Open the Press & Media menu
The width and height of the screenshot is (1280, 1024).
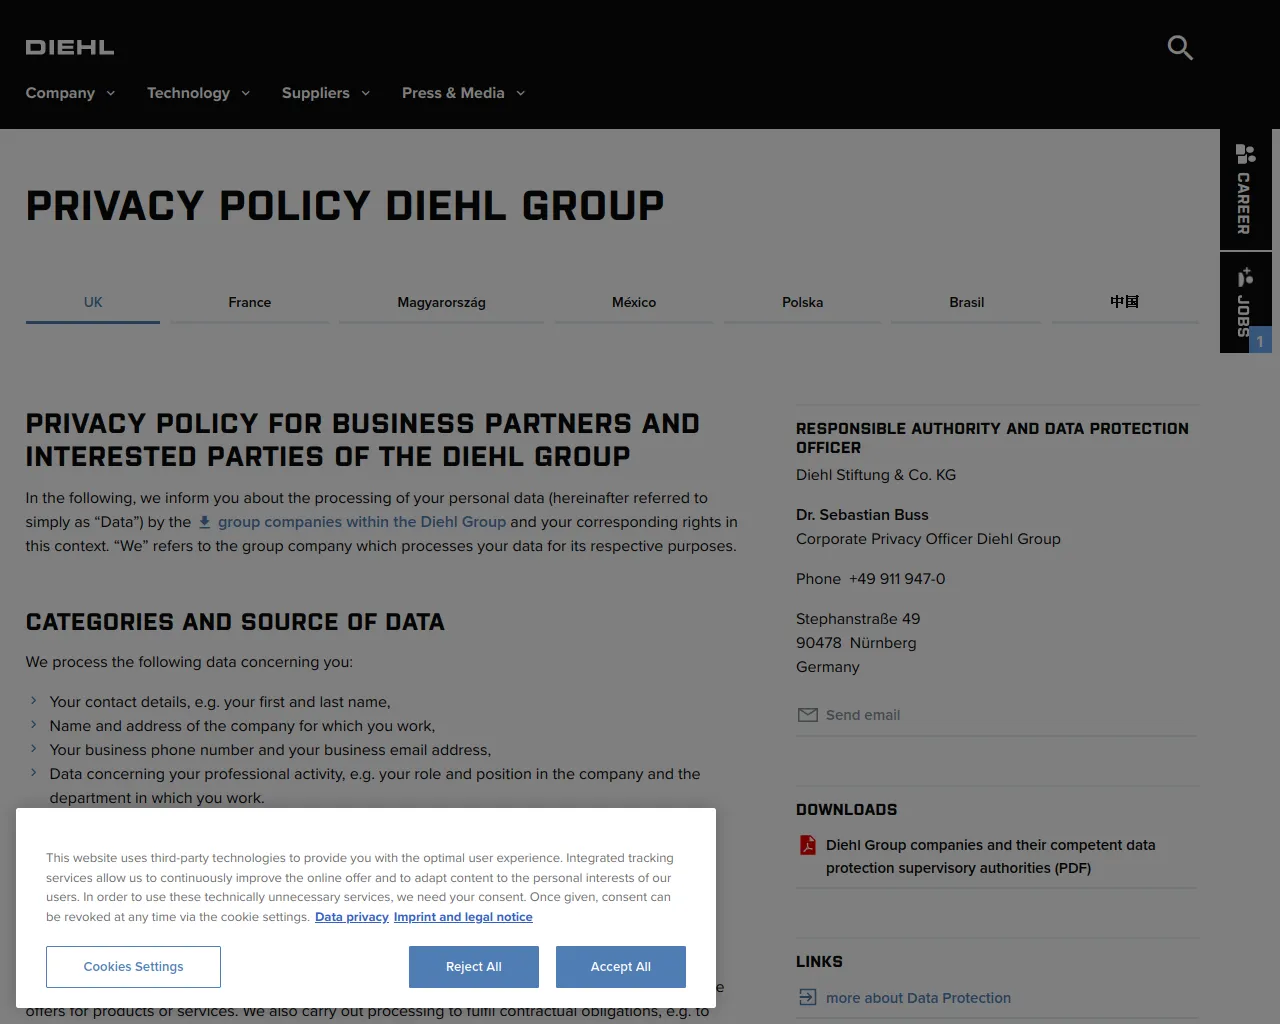463,93
